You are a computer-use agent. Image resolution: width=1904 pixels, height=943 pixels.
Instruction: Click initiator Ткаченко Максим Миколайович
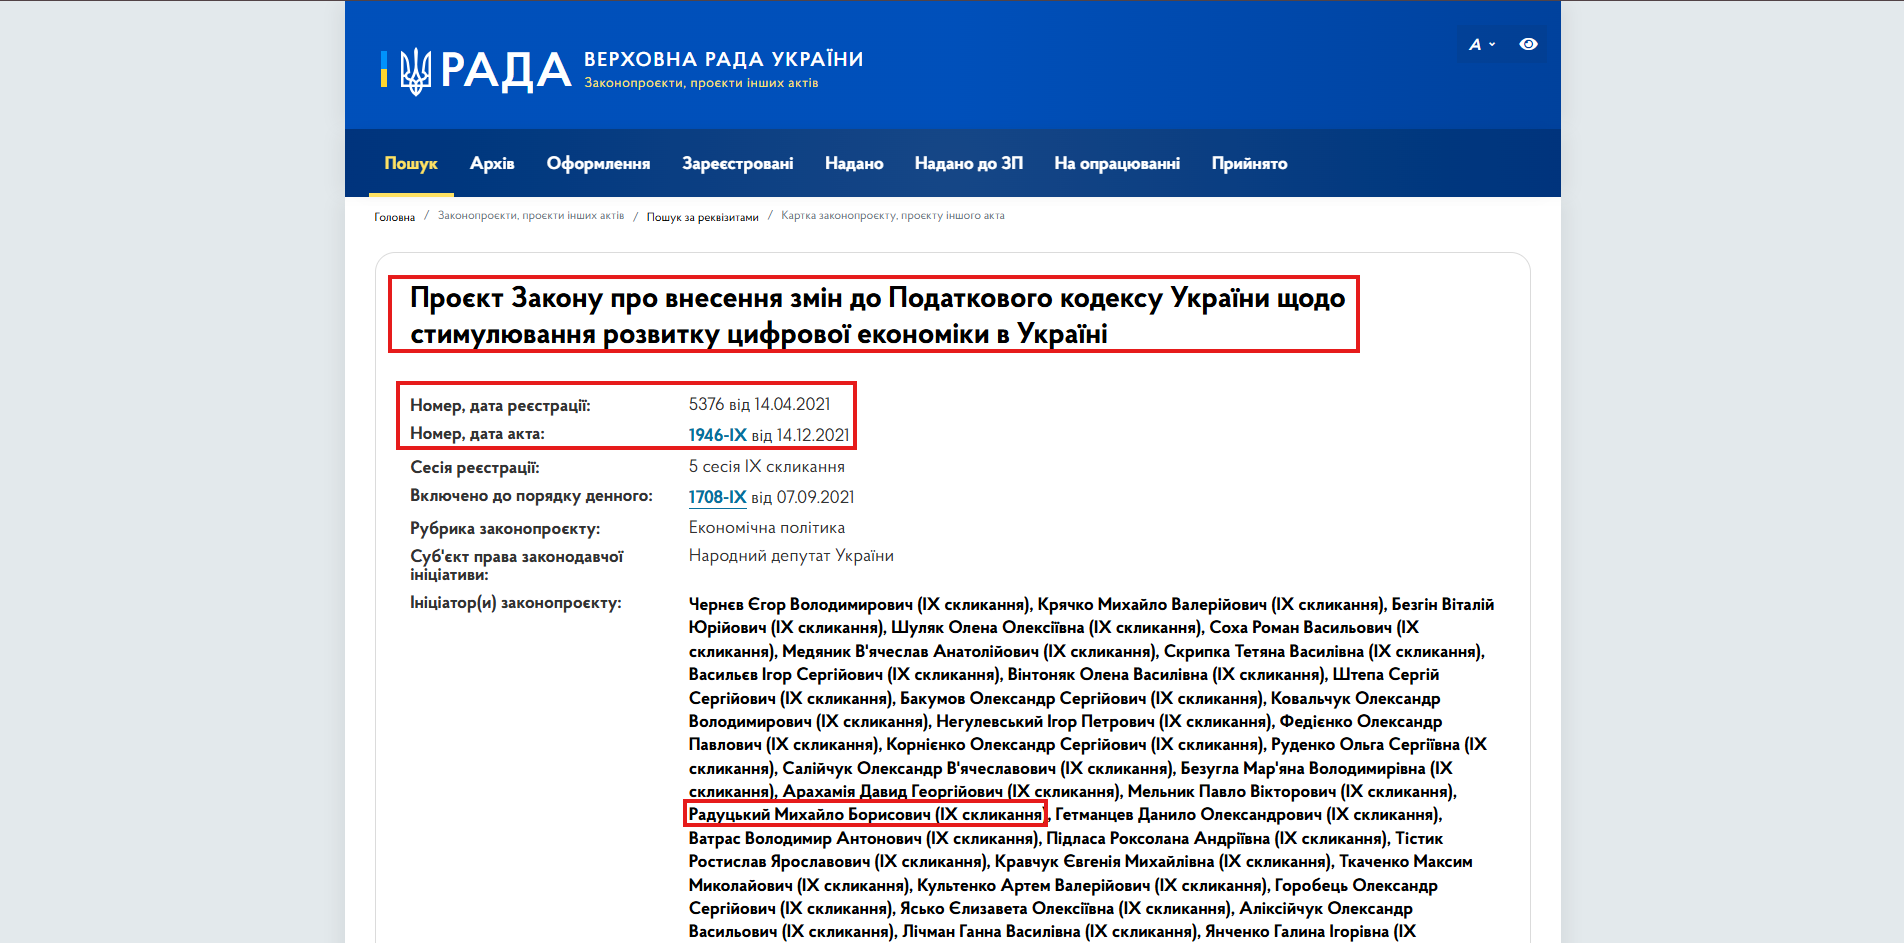click(x=1080, y=873)
